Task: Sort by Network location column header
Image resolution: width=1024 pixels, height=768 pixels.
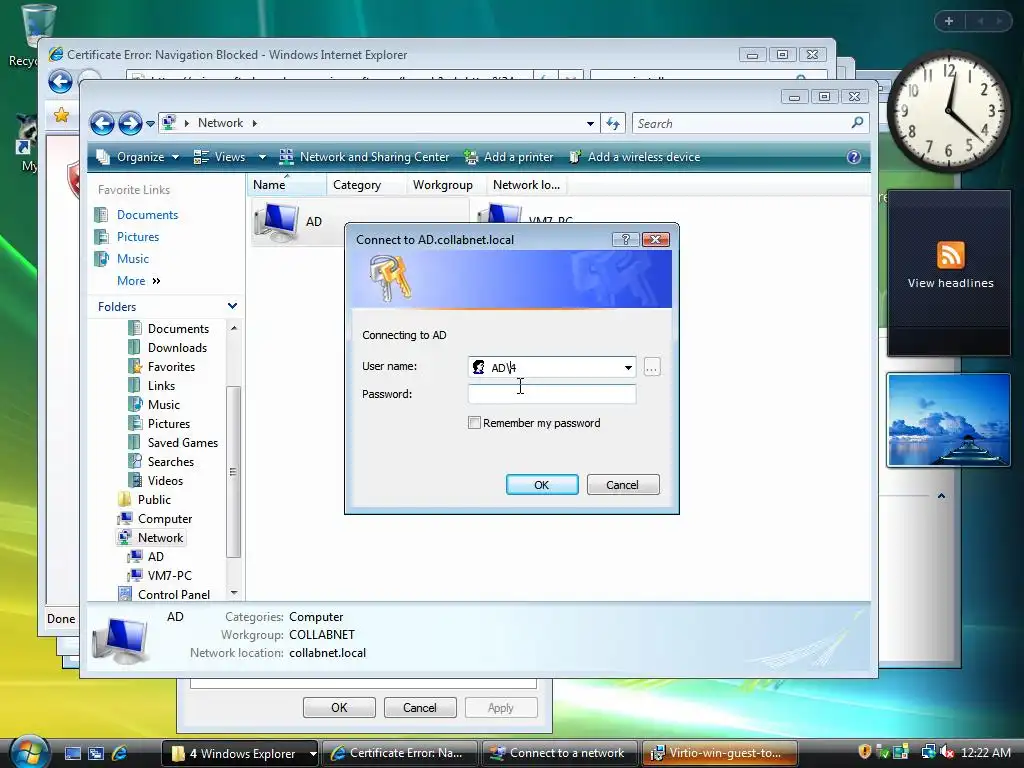Action: 526,185
